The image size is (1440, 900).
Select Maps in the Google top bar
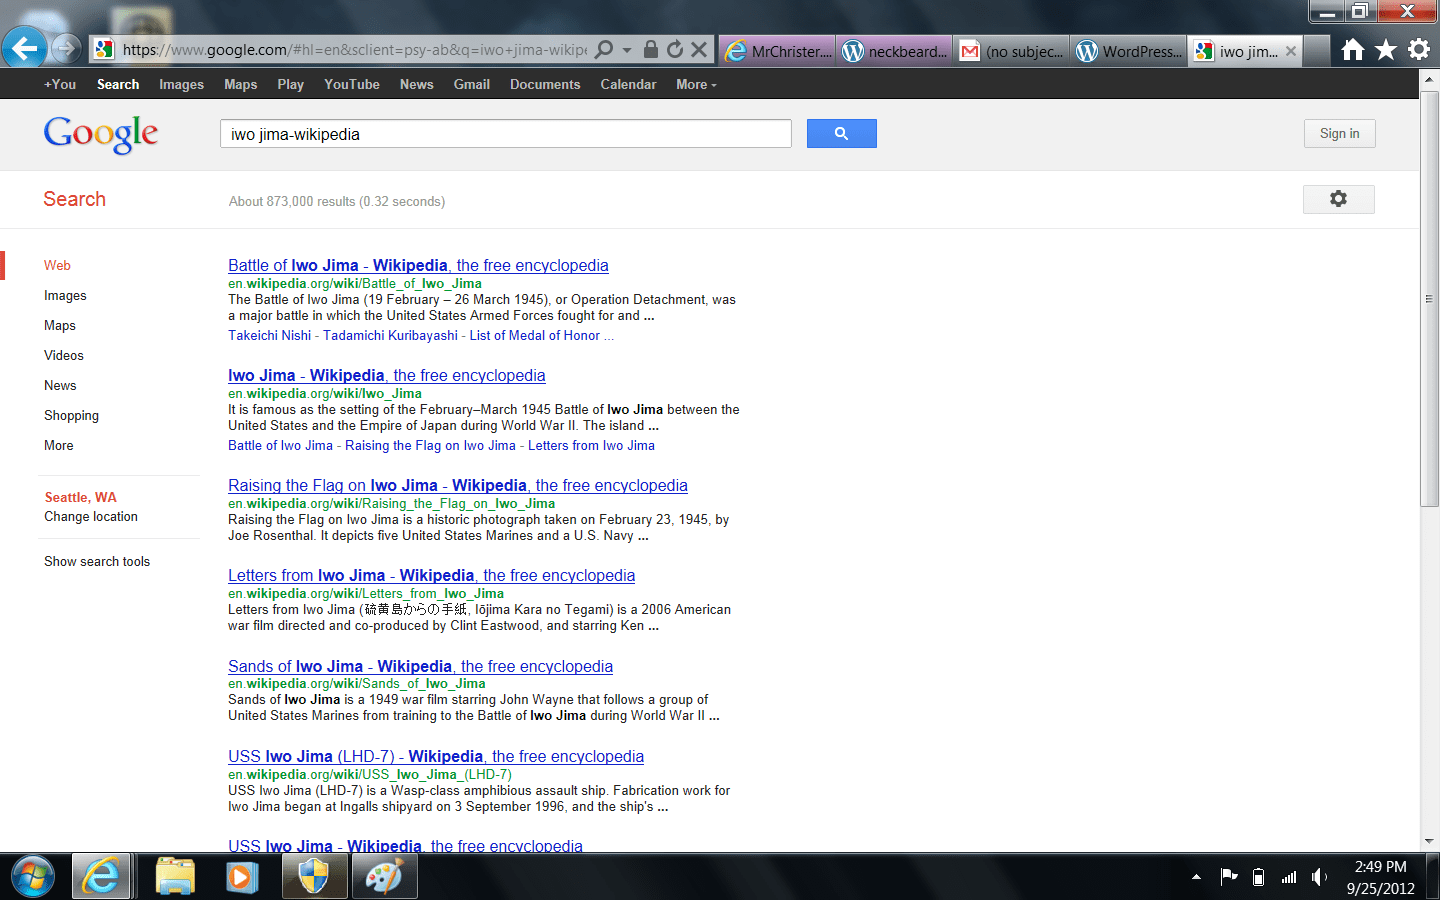pos(240,84)
